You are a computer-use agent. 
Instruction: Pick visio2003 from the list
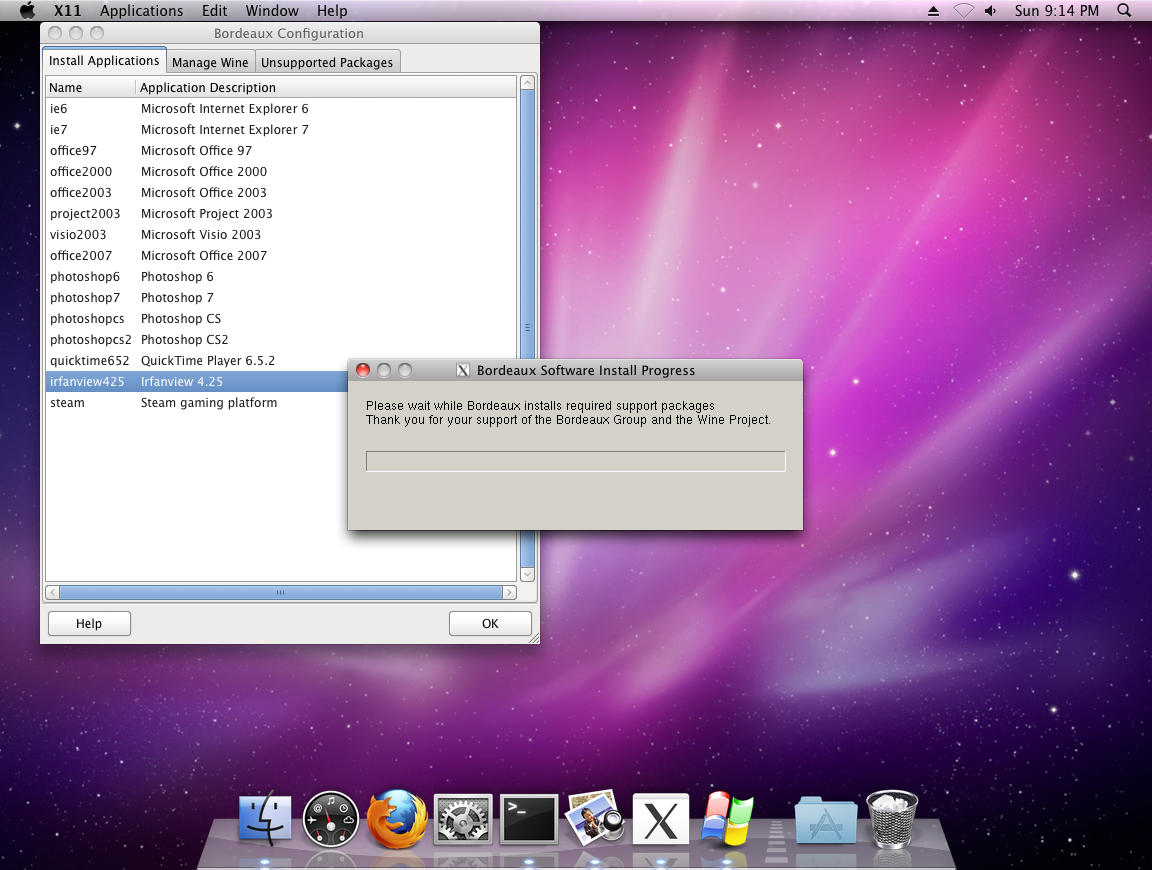[x=281, y=234]
